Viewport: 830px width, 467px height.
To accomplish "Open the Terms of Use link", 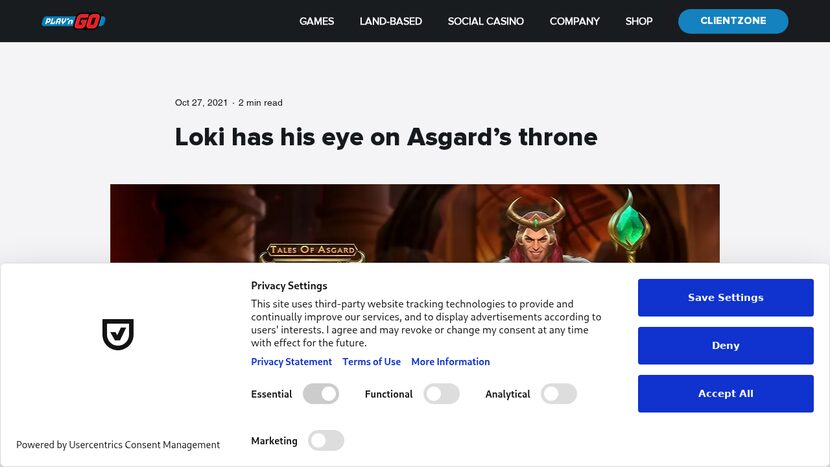I will pyautogui.click(x=371, y=362).
